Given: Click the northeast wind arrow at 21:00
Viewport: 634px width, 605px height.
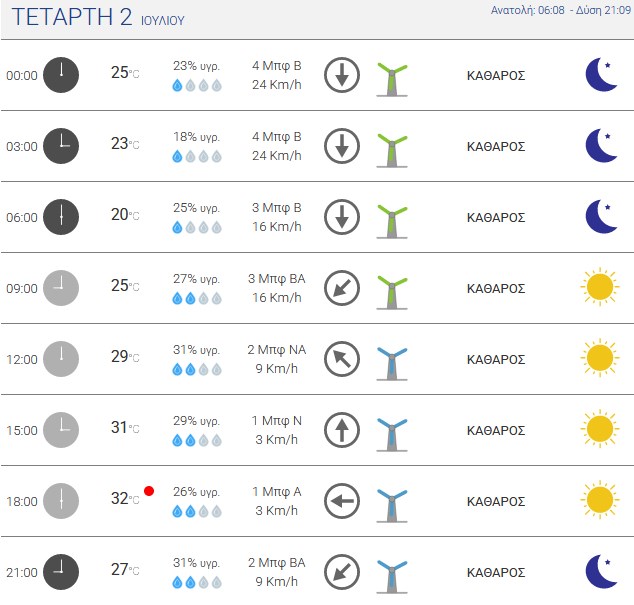Looking at the screenshot, I should pos(342,572).
